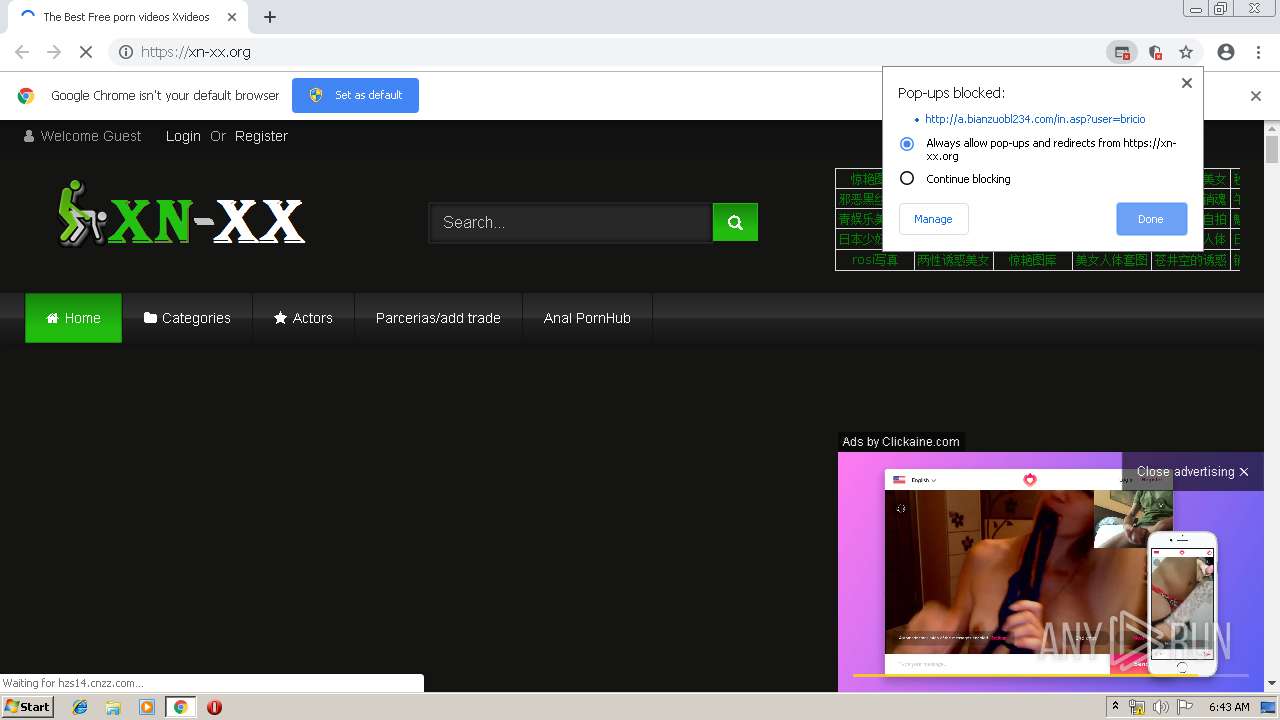This screenshot has height=720, width=1280.
Task: Click the network tray icon
Action: click(1137, 707)
